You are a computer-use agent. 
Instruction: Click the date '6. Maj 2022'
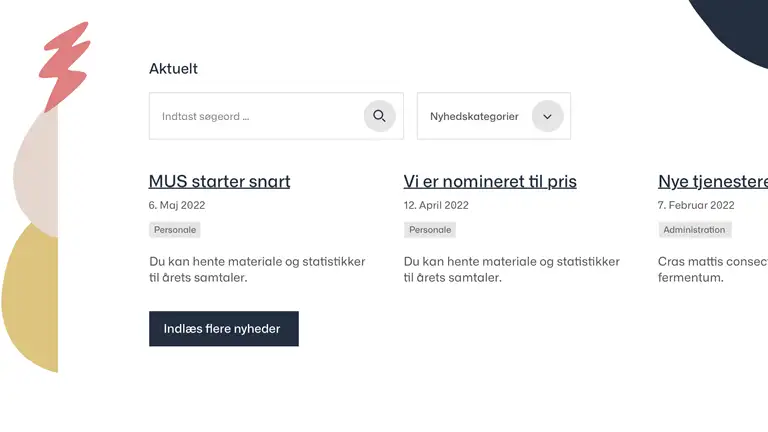177,205
